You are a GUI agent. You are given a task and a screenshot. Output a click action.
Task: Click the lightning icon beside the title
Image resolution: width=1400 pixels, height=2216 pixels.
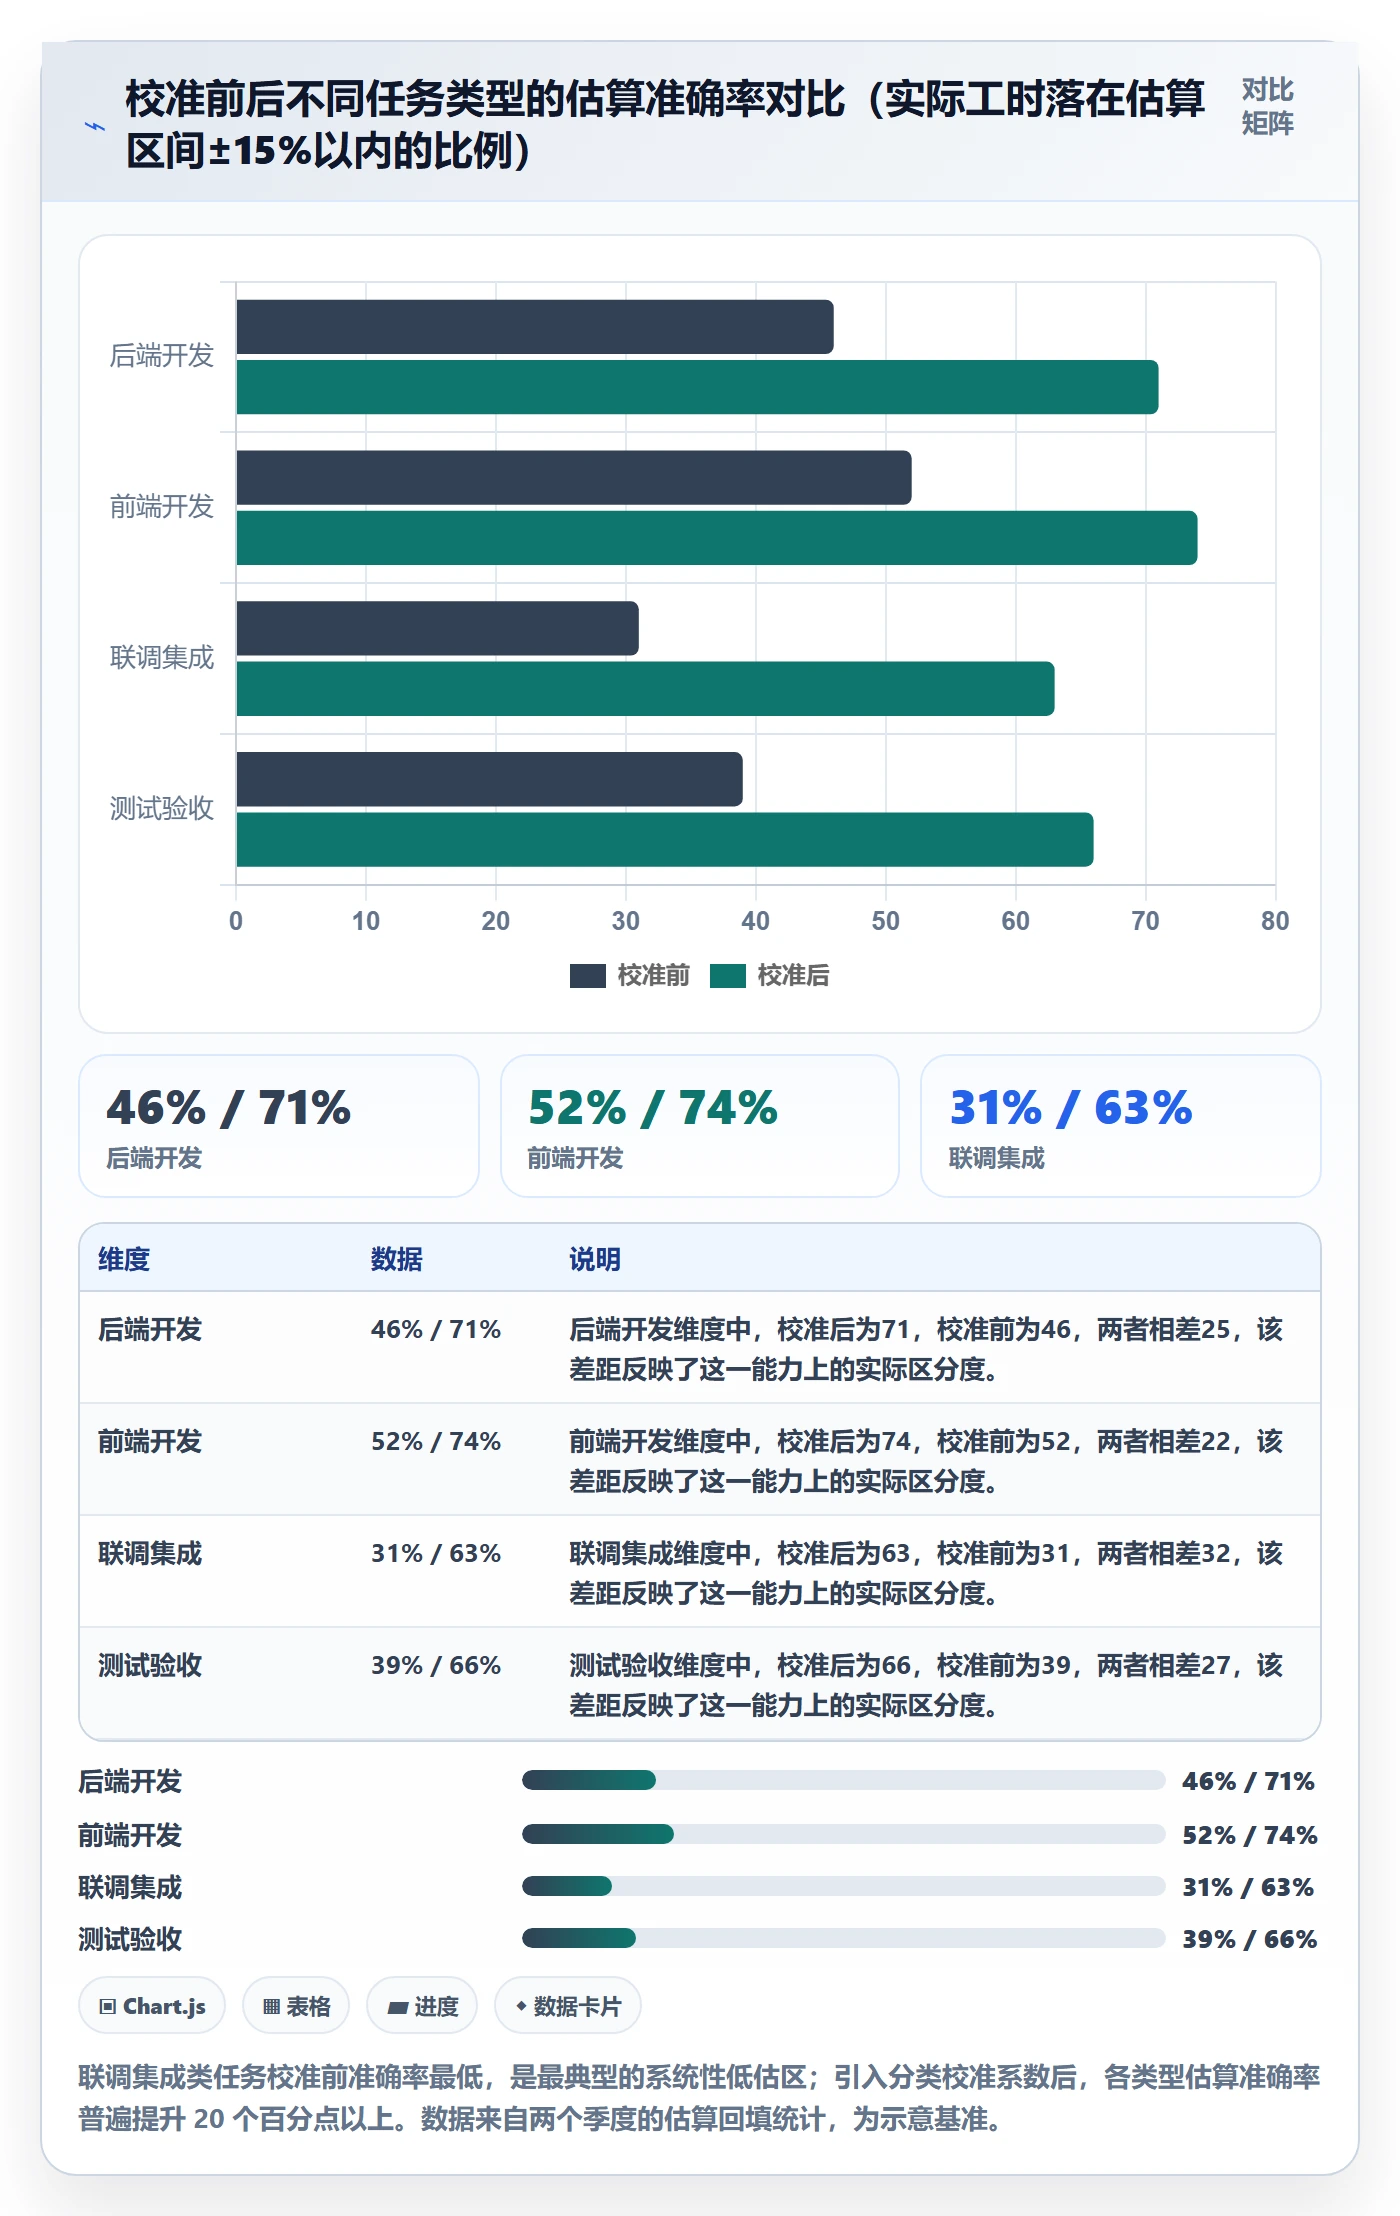click(x=95, y=126)
